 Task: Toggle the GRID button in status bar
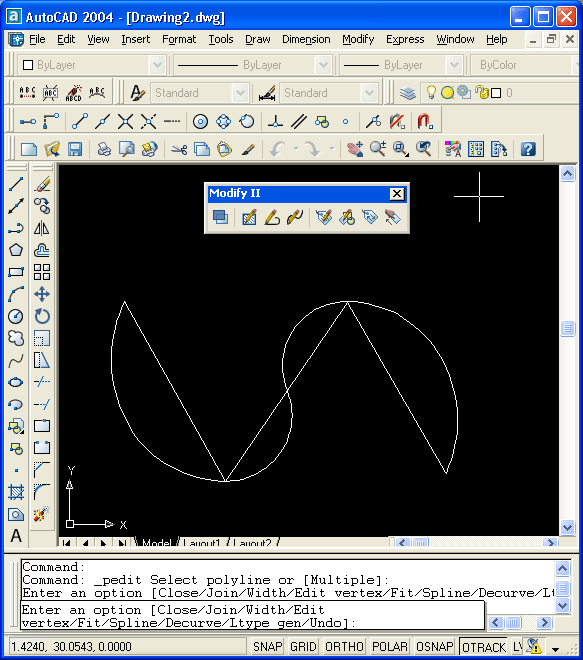[303, 647]
